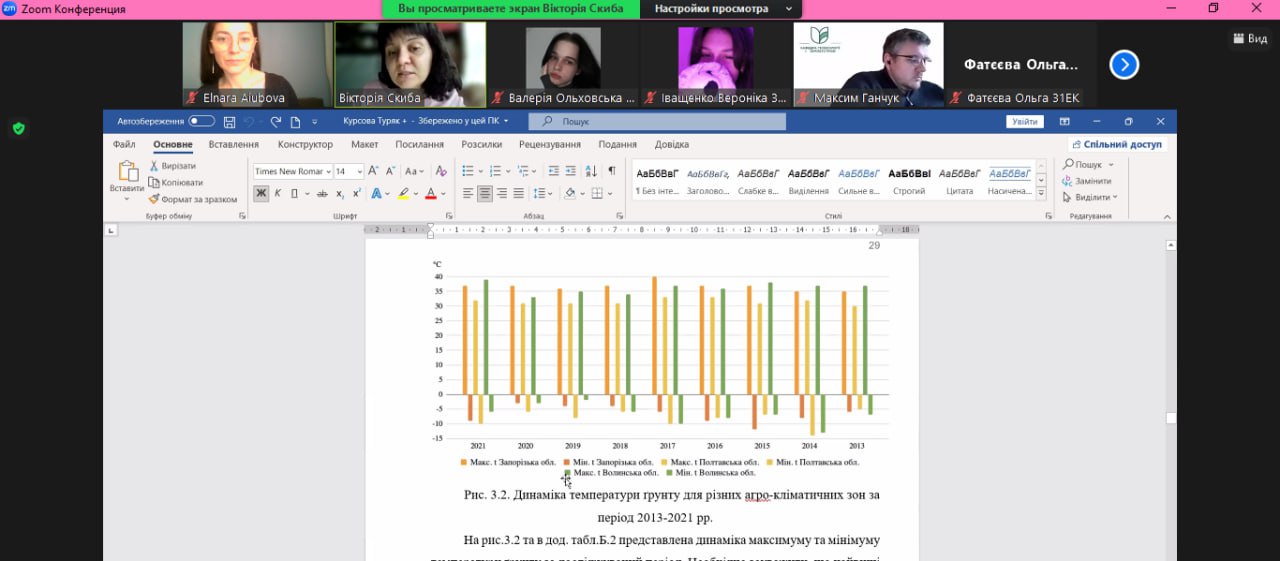
Task: Open the ribbon display options icon
Action: pyautogui.click(x=1066, y=121)
